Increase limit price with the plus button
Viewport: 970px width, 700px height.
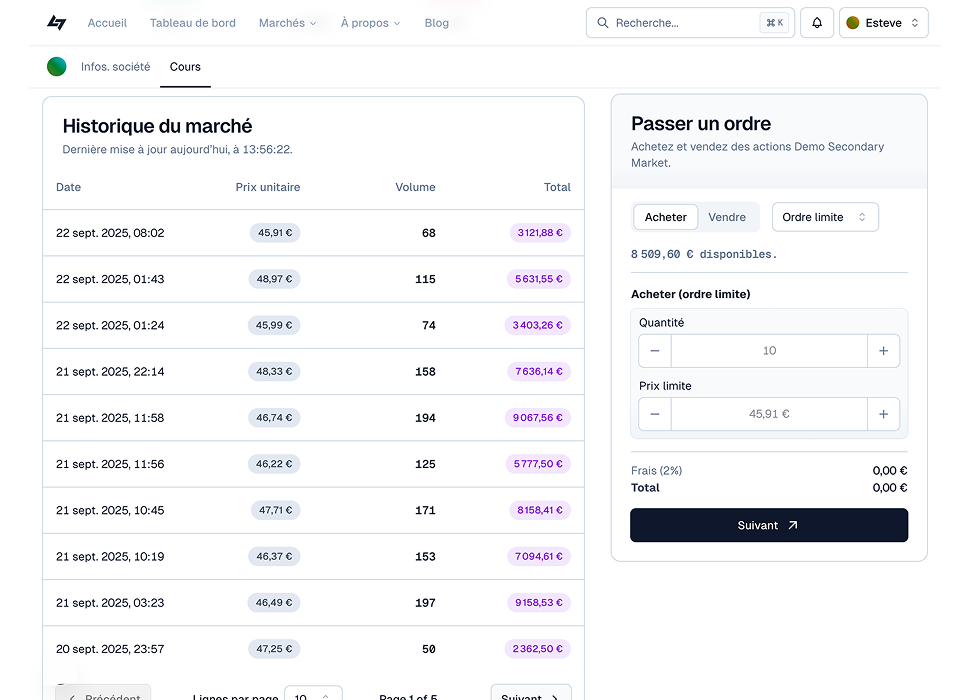coord(883,414)
